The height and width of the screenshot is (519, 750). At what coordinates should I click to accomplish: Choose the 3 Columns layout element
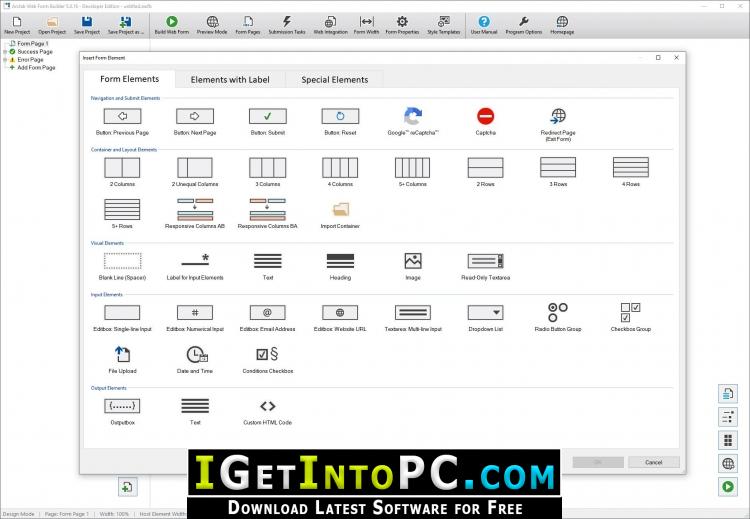point(267,172)
